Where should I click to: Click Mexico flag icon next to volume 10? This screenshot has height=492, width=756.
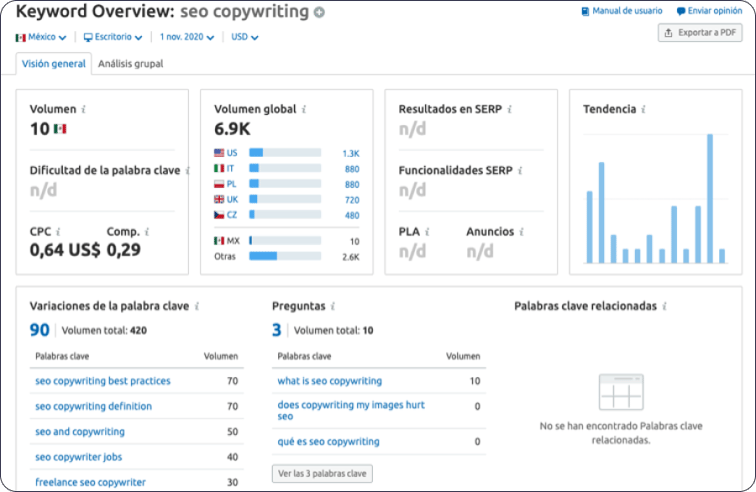click(x=60, y=129)
